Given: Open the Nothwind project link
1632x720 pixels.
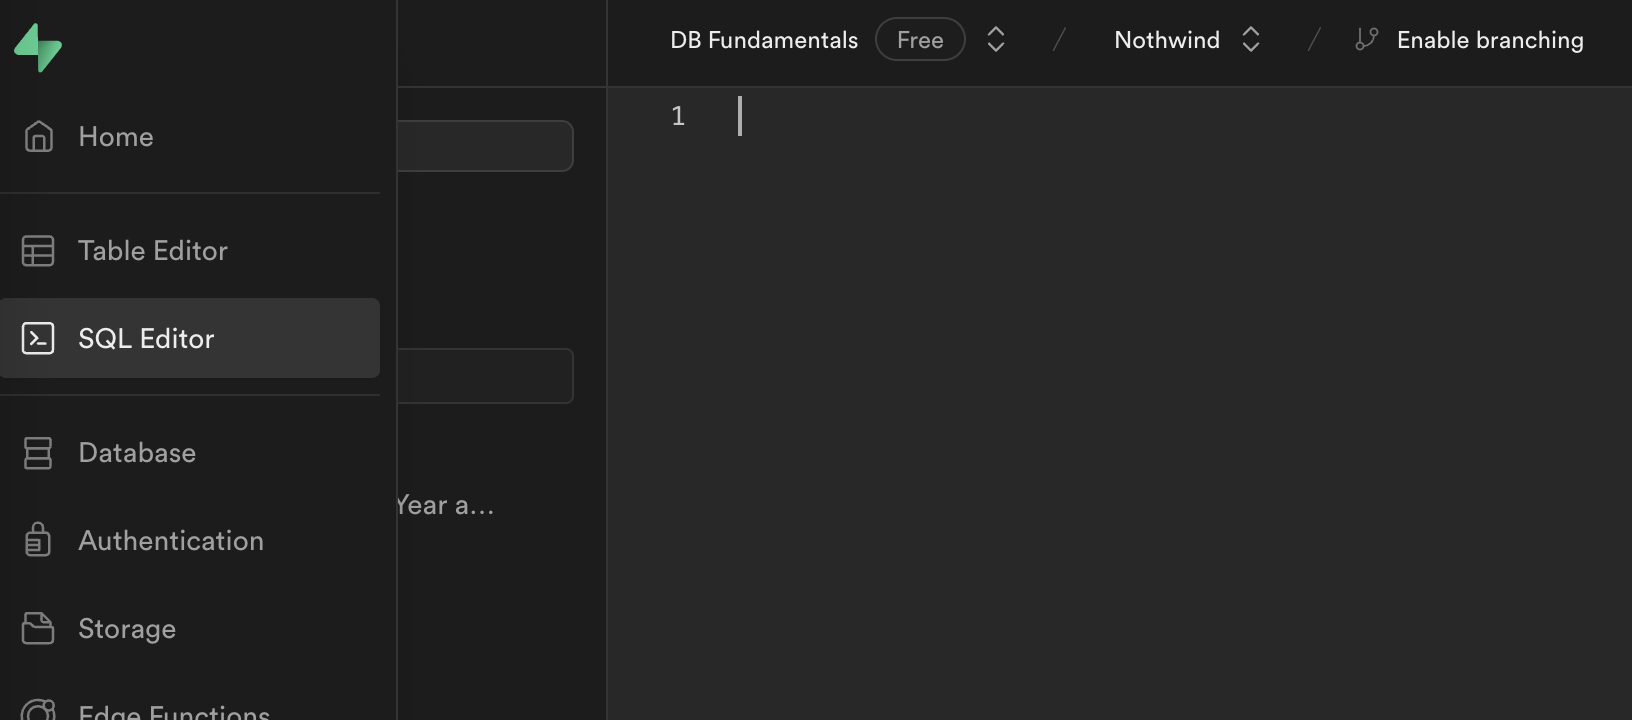Looking at the screenshot, I should (x=1166, y=40).
